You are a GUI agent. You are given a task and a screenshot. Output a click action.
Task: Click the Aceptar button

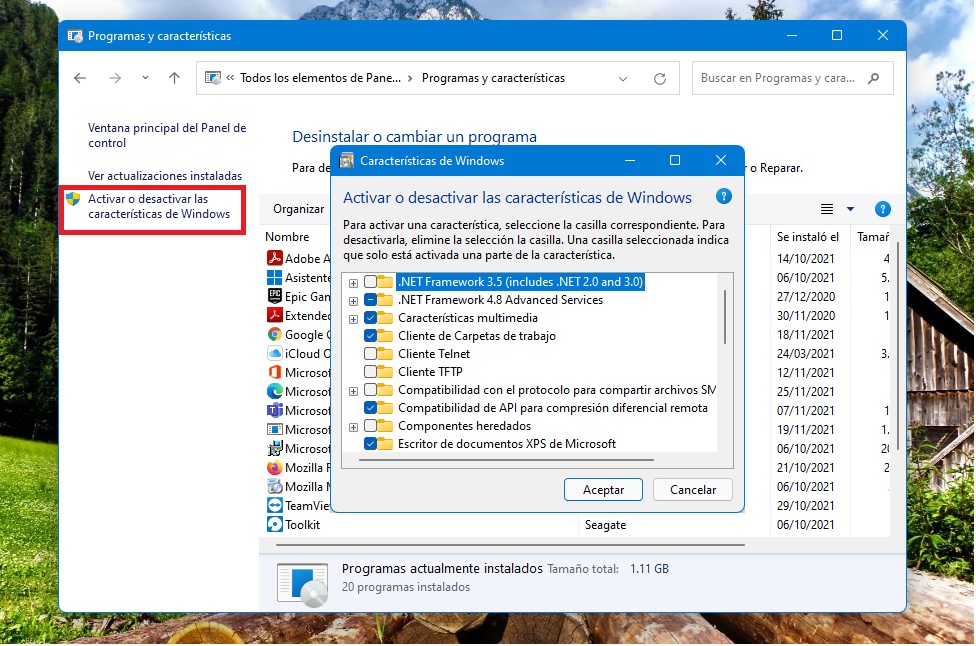[603, 489]
